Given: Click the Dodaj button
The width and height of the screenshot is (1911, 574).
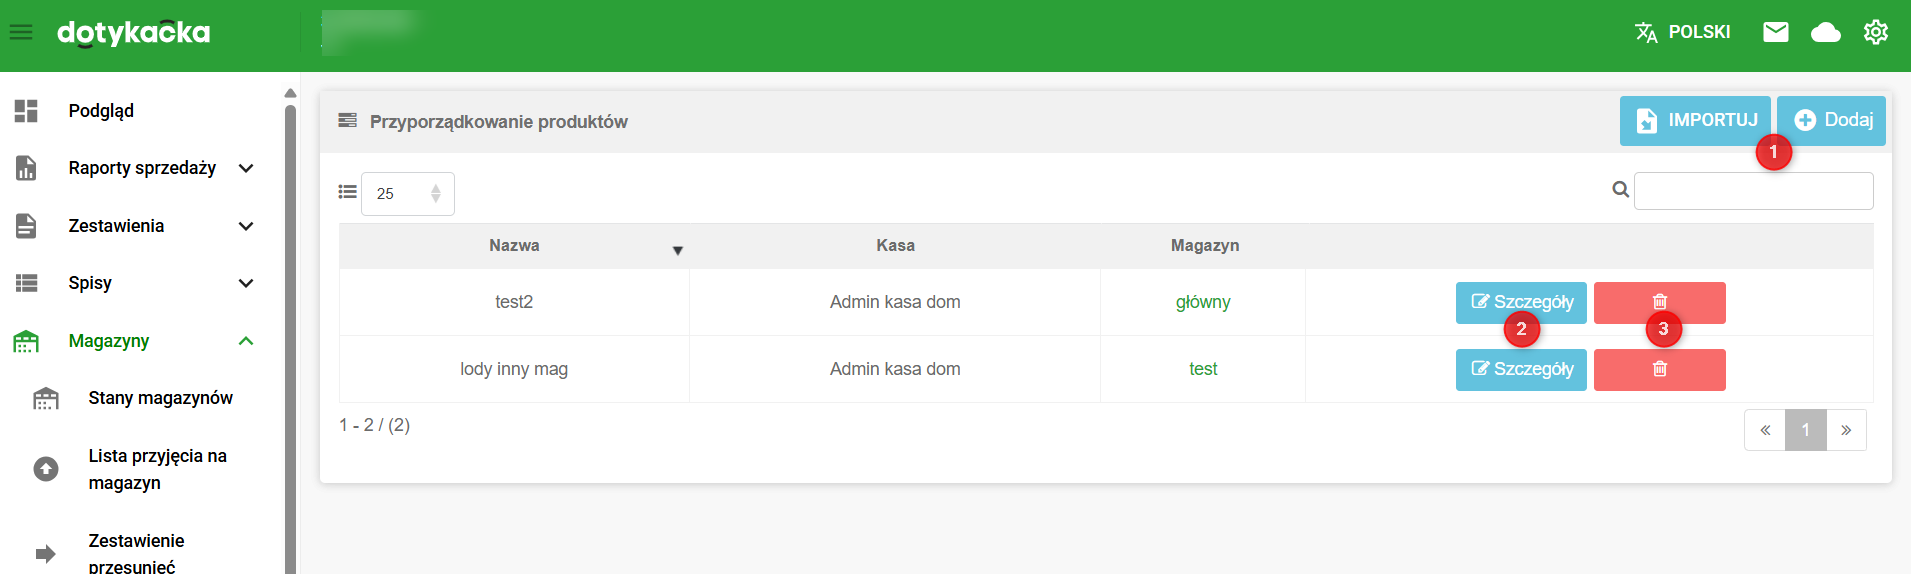Looking at the screenshot, I should pos(1832,121).
